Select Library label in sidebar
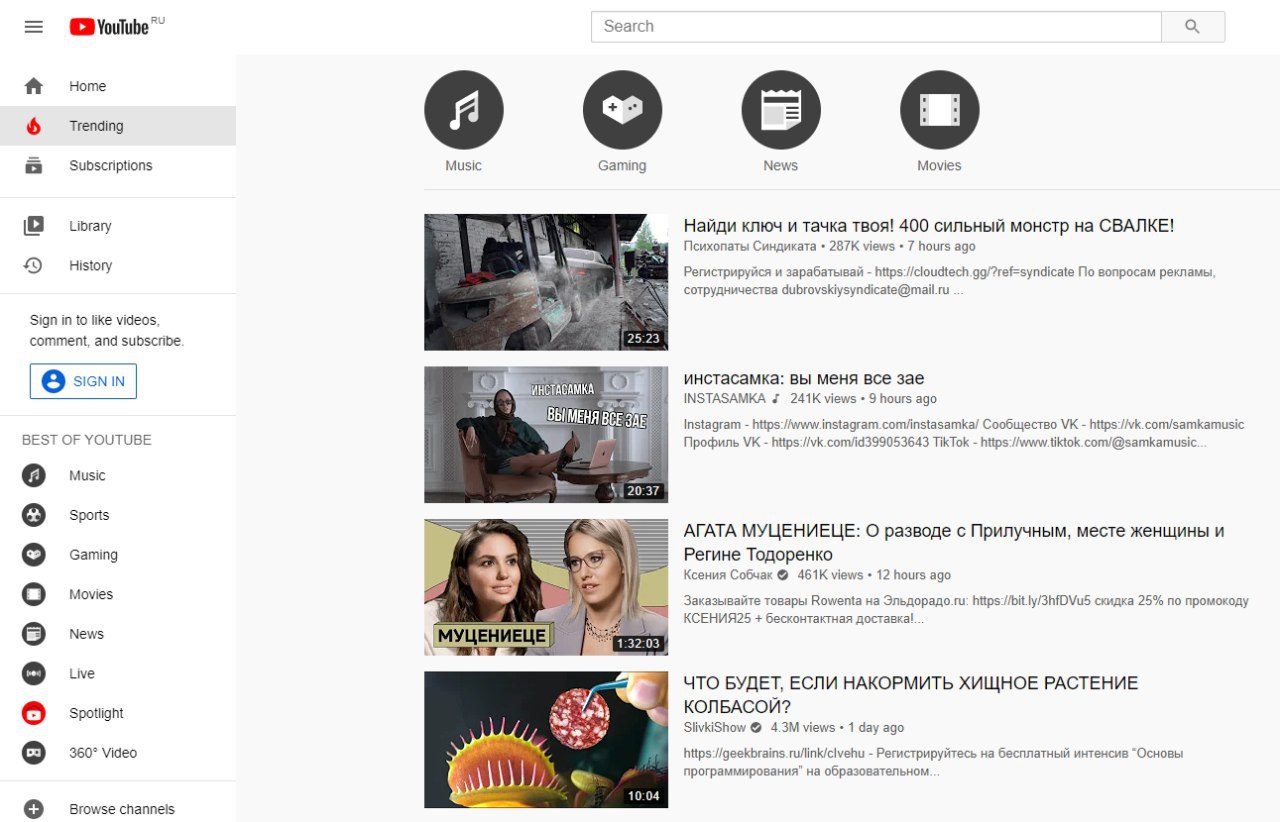This screenshot has width=1280, height=822. pos(90,226)
